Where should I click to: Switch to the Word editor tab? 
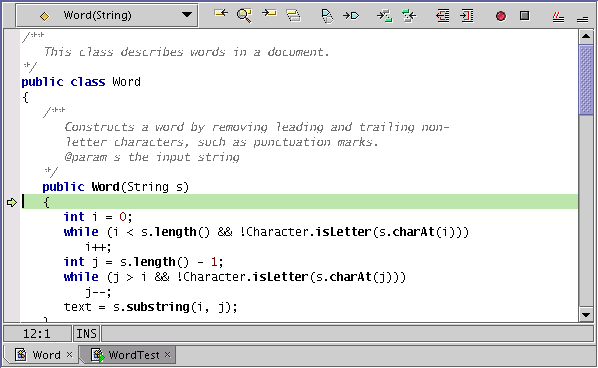(x=41, y=355)
